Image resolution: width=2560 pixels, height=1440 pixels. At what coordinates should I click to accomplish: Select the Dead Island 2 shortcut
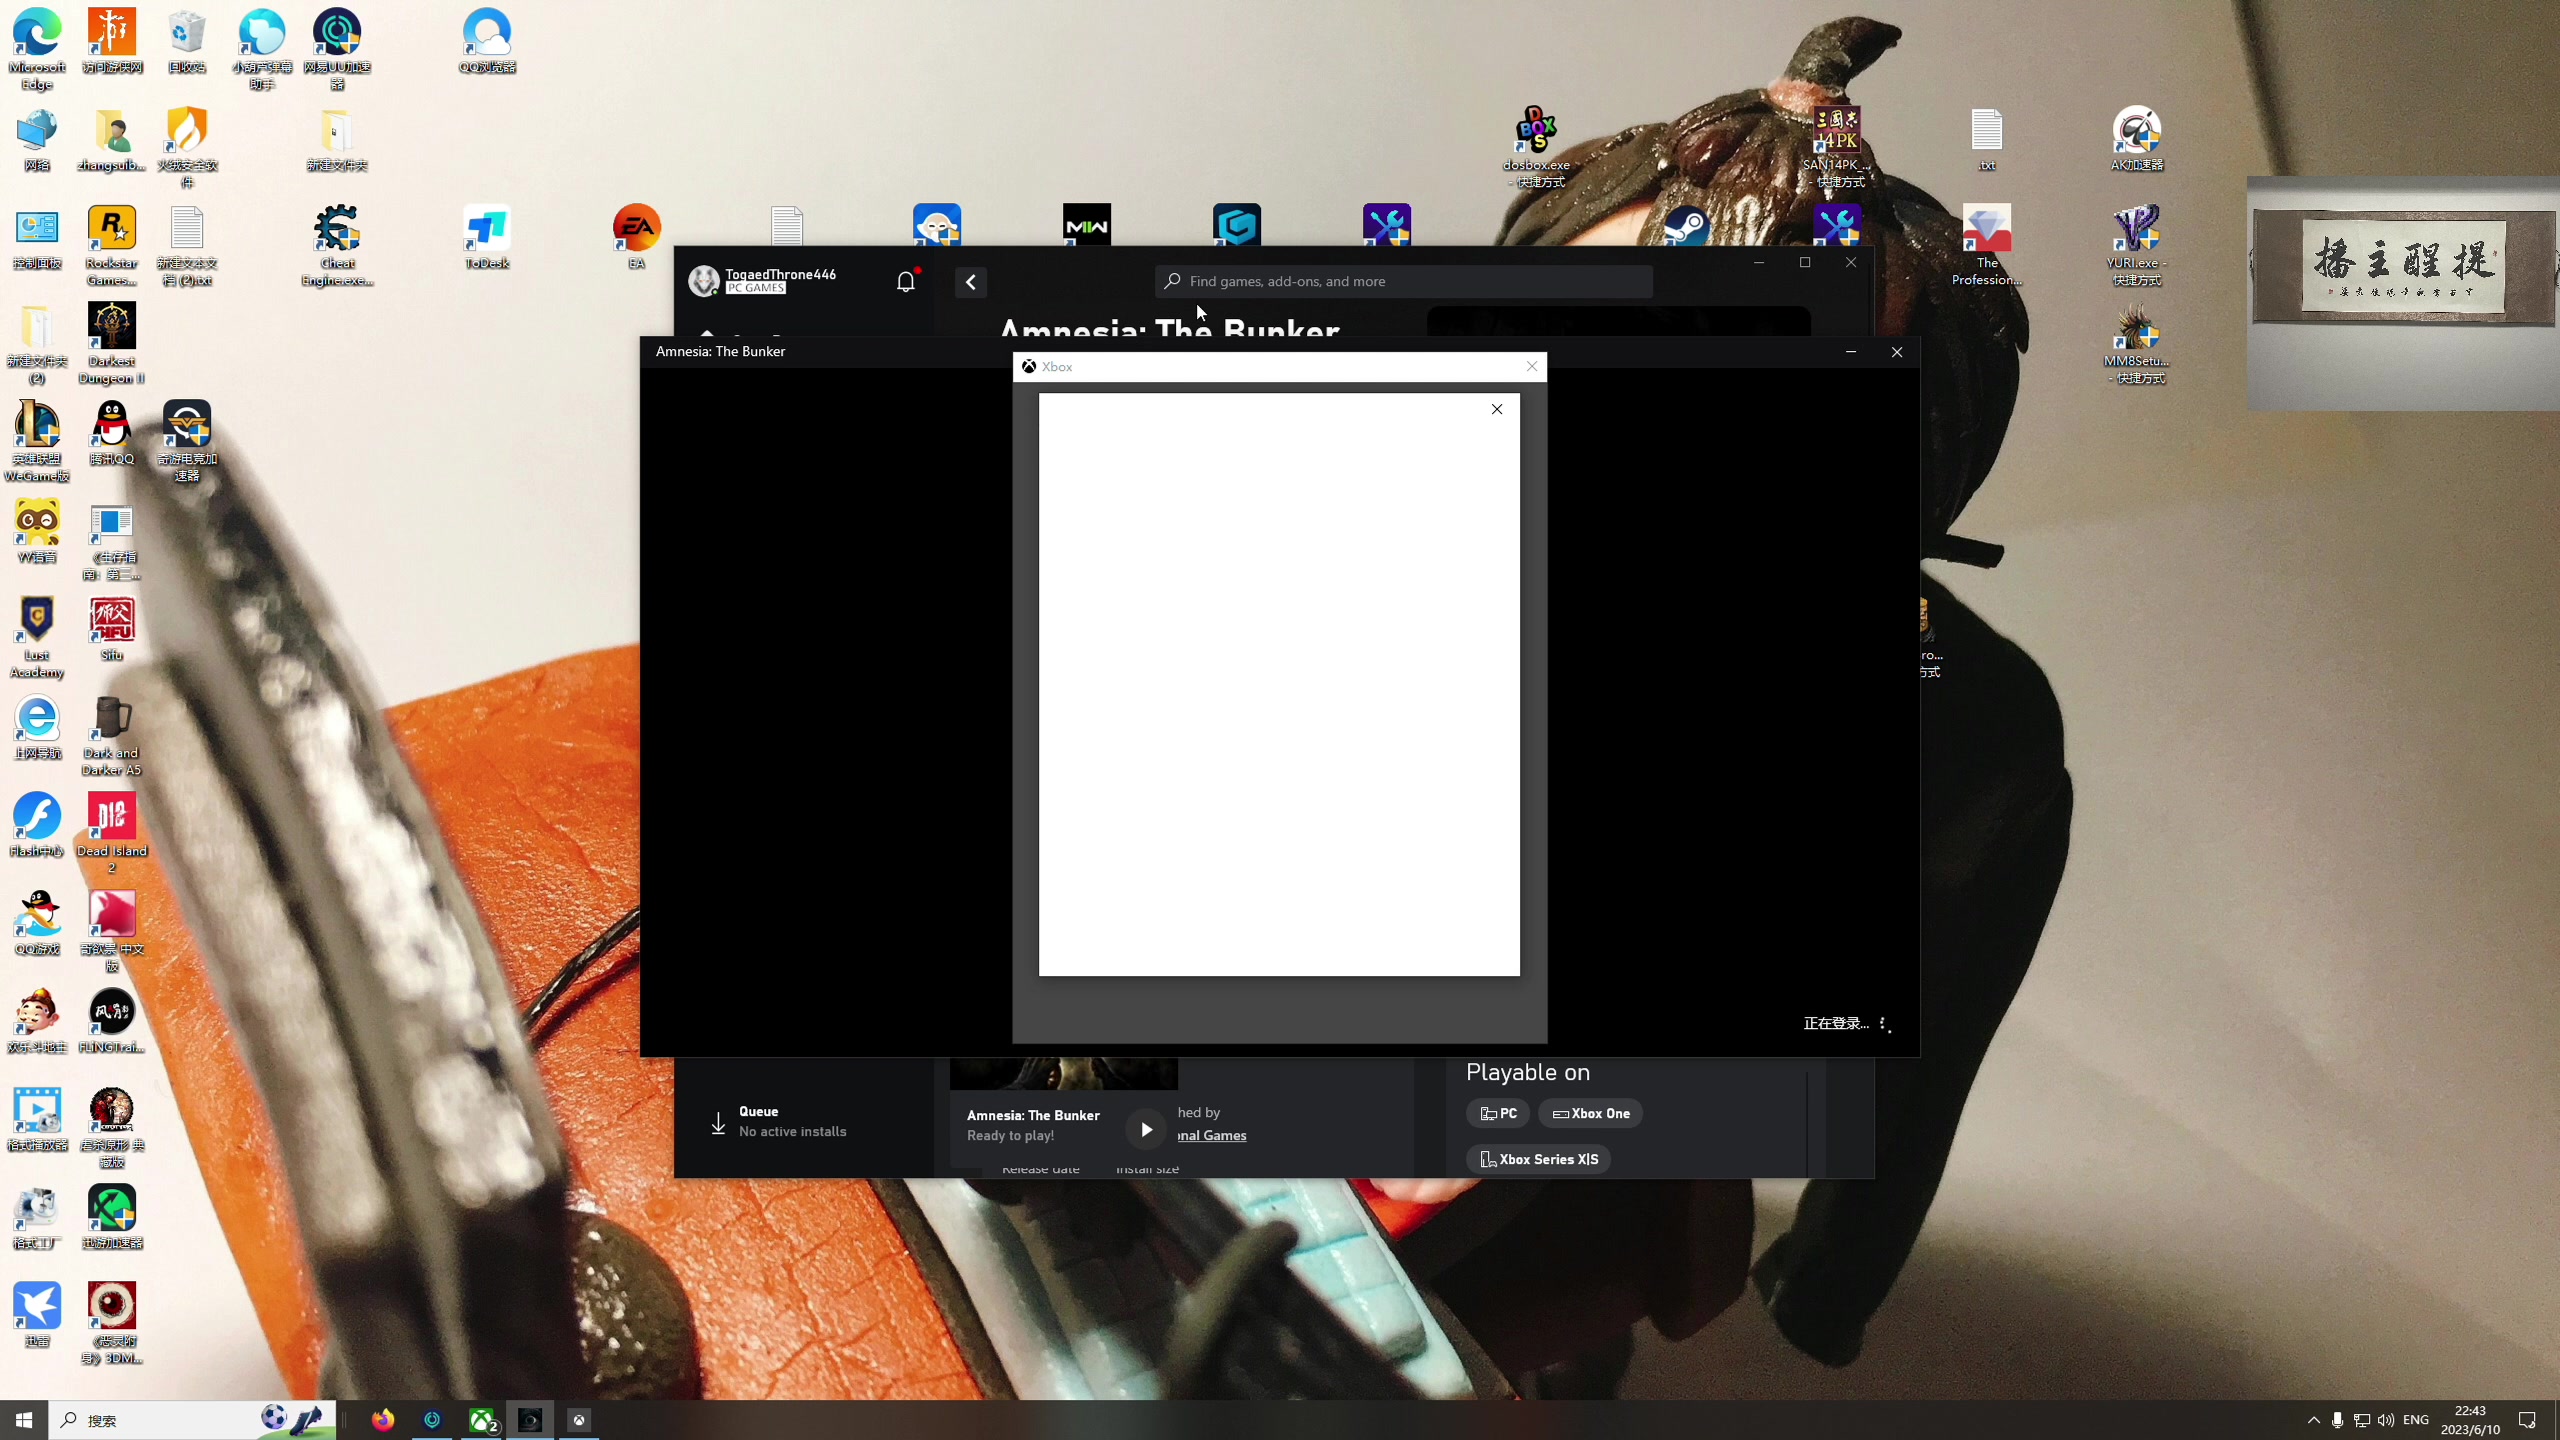(112, 833)
